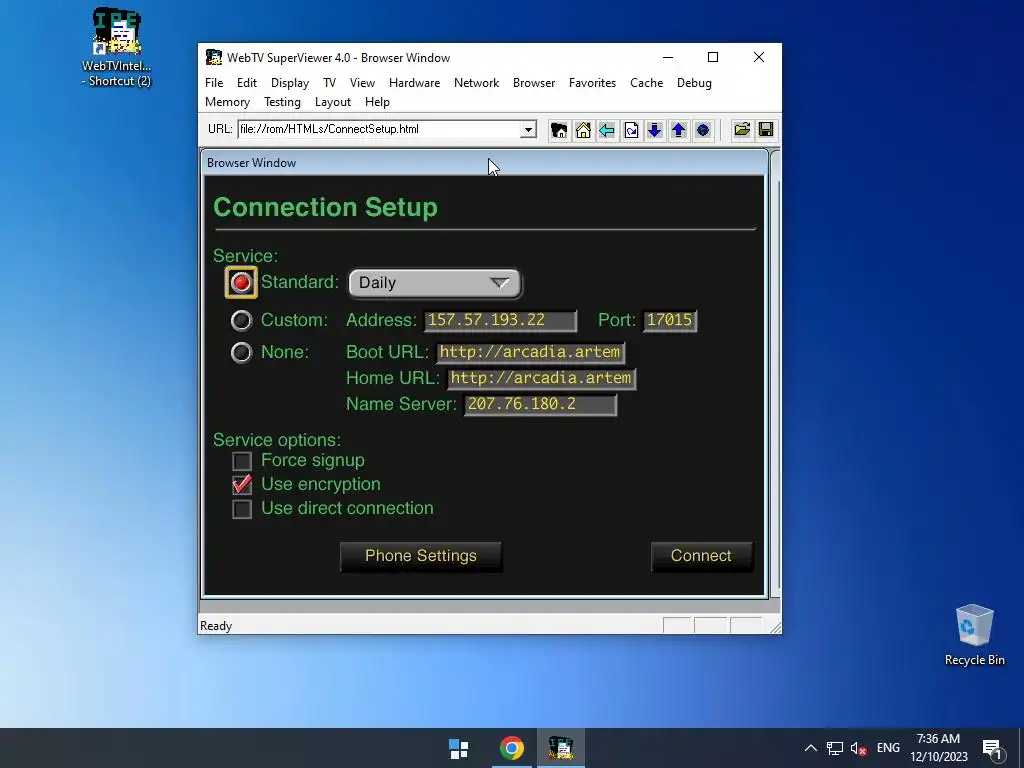Click the ENG language indicator
Viewport: 1024px width, 768px height.
coord(888,748)
